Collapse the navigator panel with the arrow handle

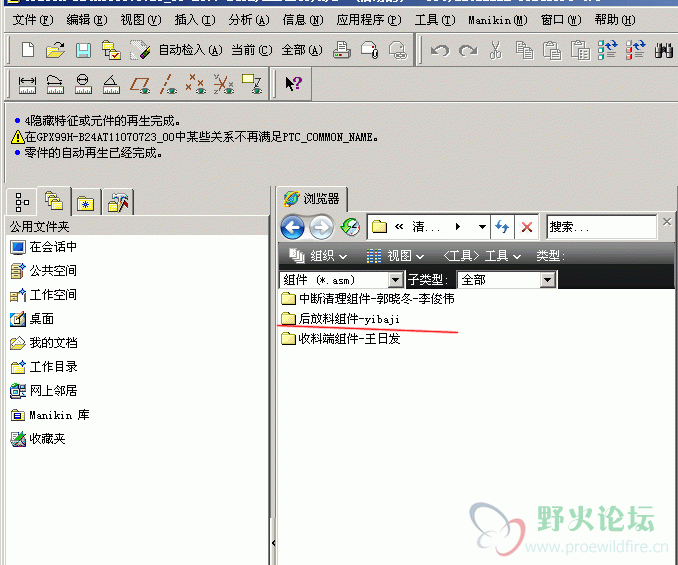pos(273,542)
